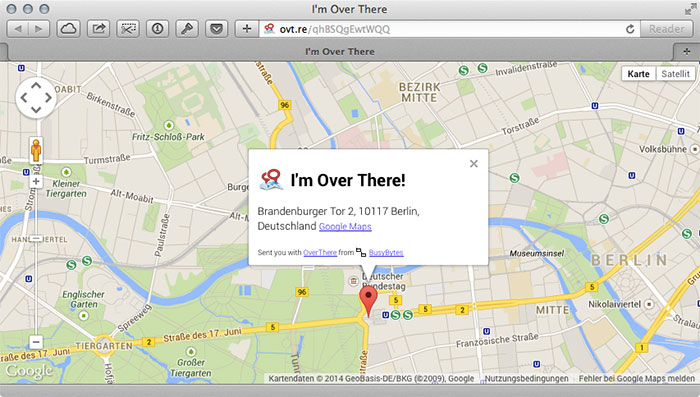
Task: Select the Street View pegman icon
Action: (36, 150)
